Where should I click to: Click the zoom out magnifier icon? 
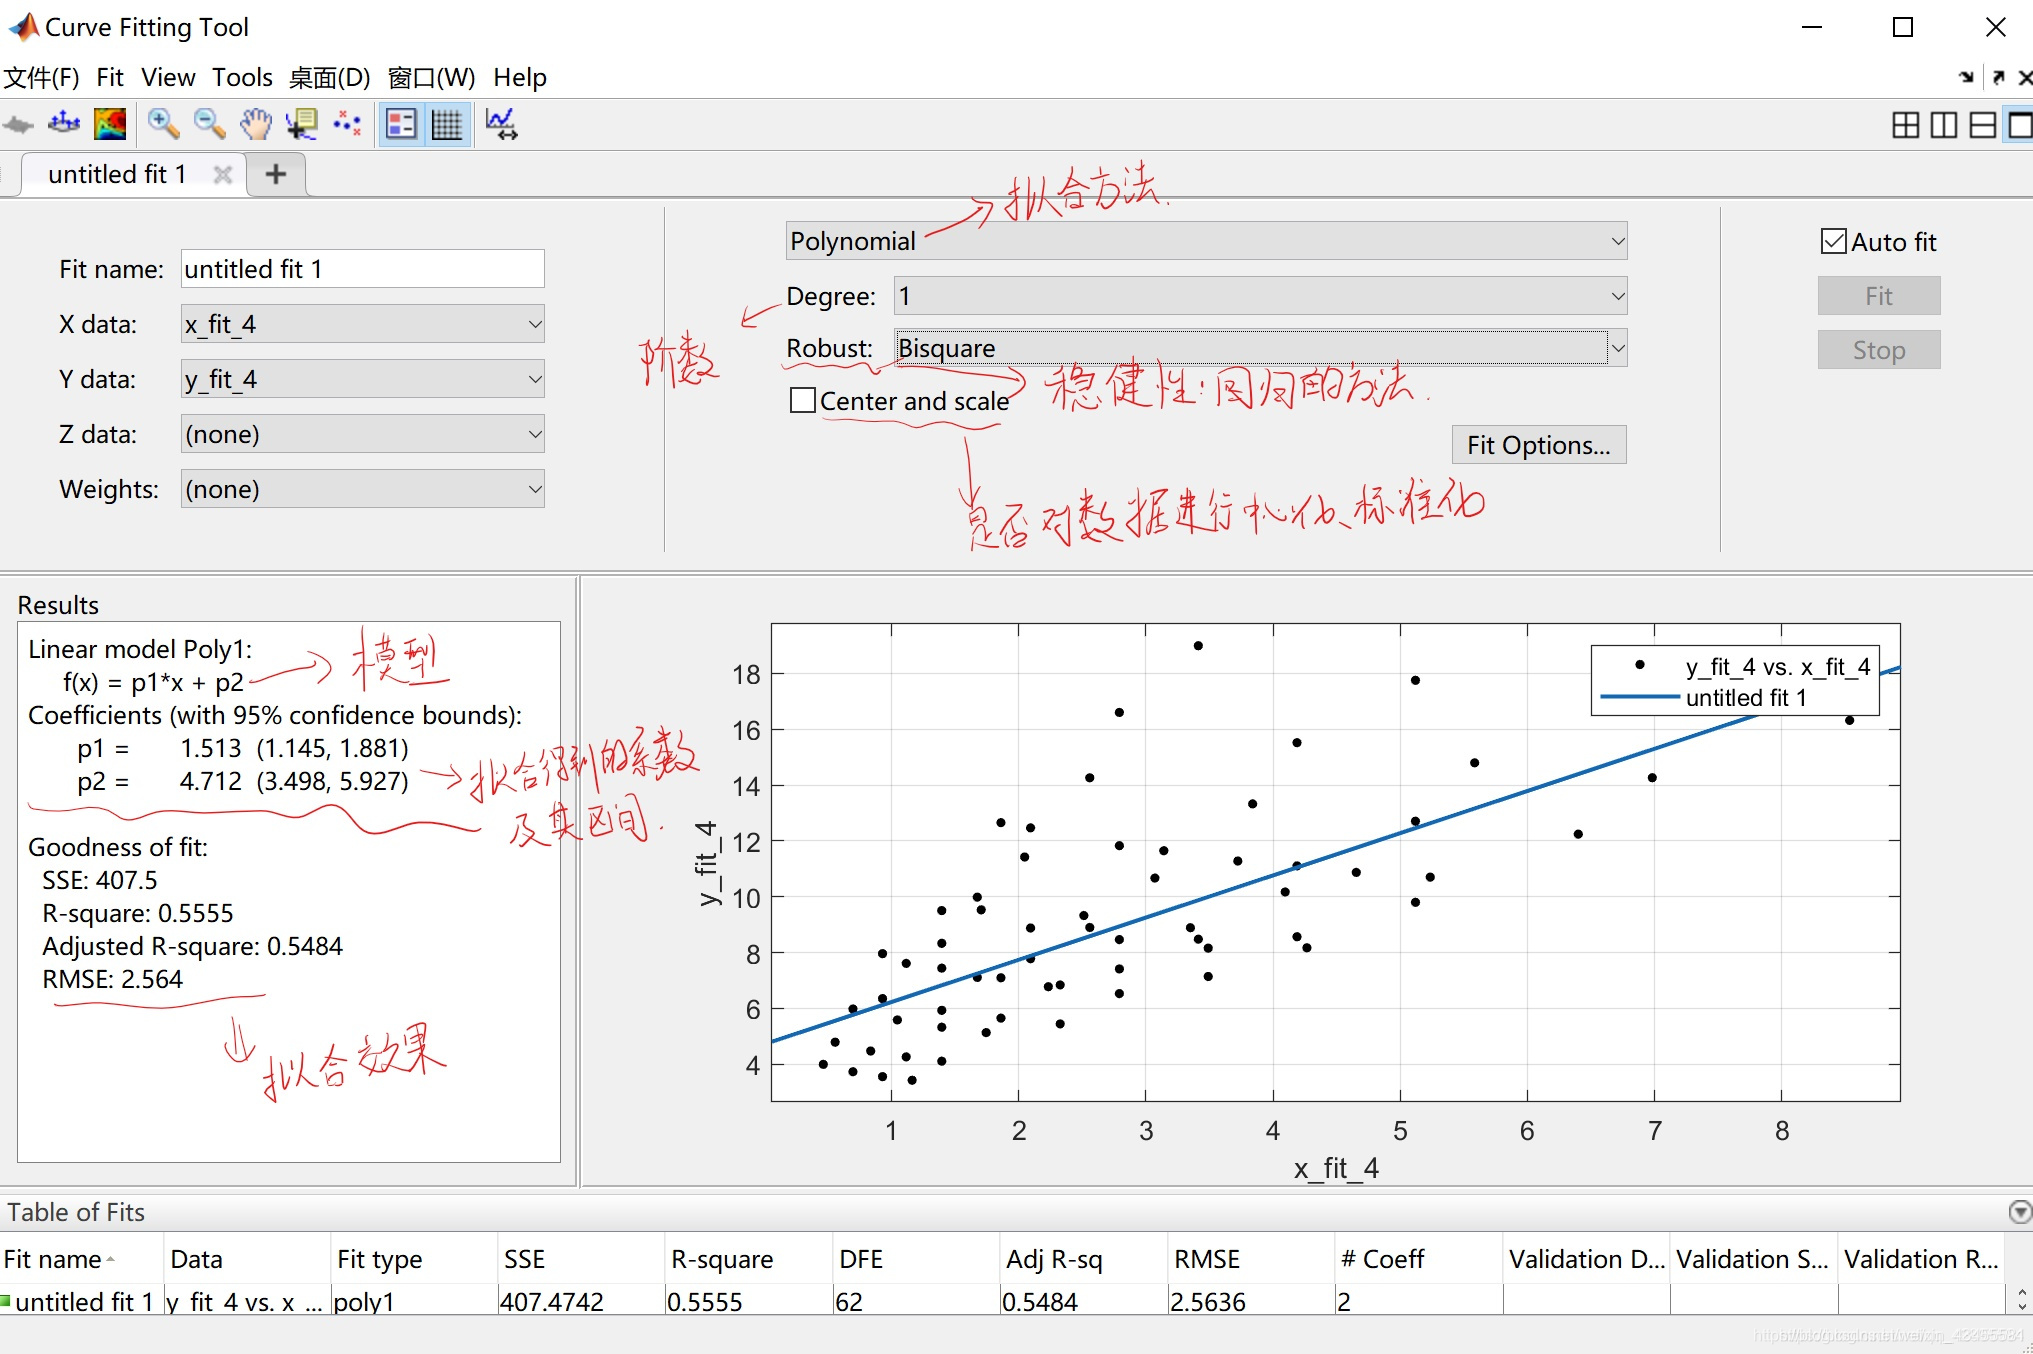pos(209,124)
